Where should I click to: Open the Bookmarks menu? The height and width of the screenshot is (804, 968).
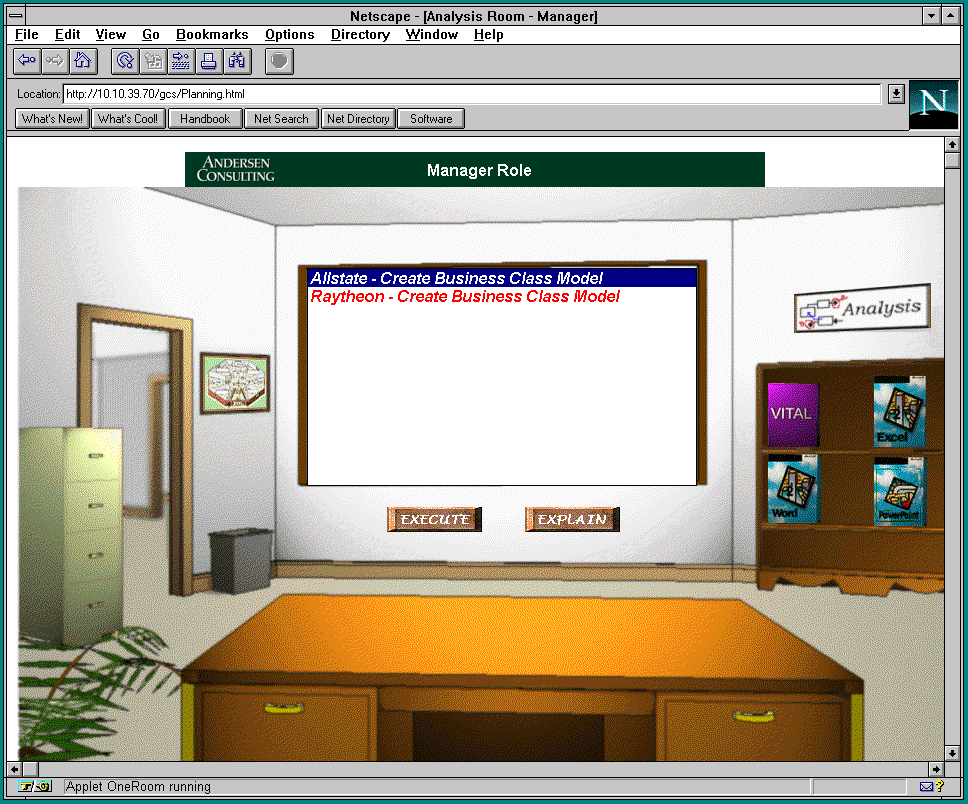coord(212,34)
